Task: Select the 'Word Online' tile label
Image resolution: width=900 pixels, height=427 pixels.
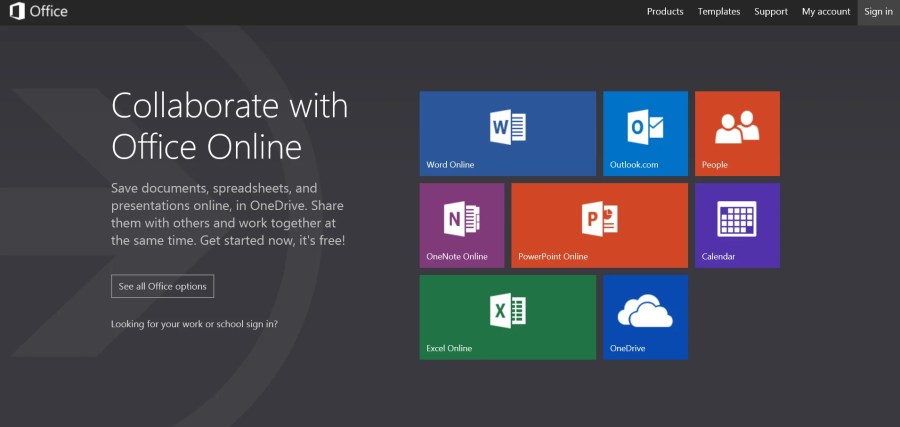Action: (x=450, y=165)
